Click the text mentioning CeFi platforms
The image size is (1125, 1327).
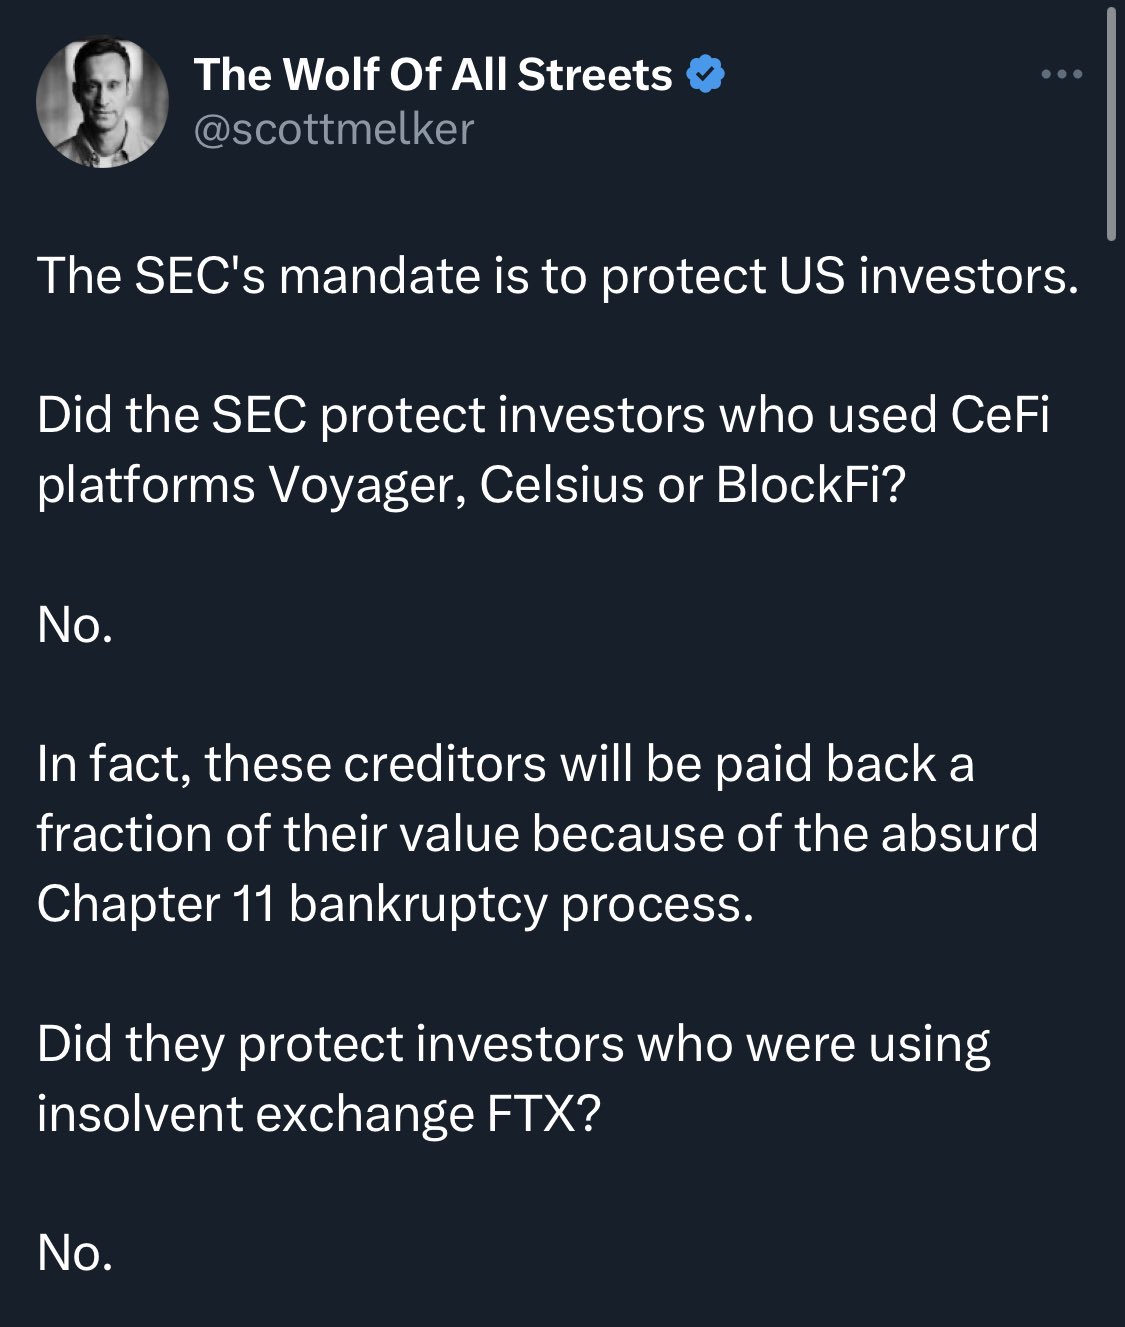coord(544,450)
